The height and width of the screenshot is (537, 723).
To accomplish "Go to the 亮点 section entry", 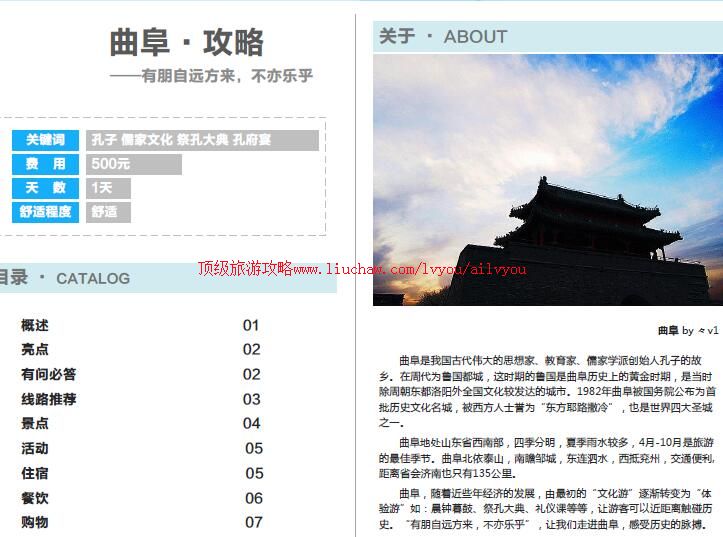I will click(x=35, y=349).
